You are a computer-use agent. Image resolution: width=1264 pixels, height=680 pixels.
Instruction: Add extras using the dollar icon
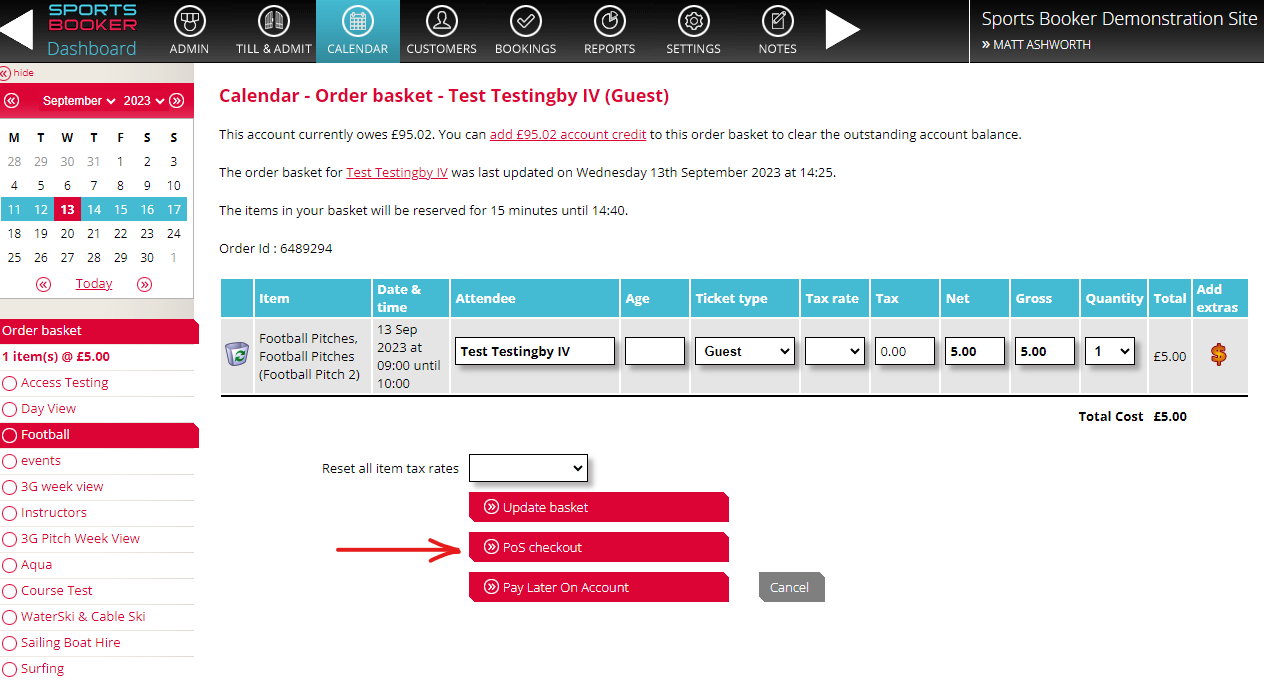pos(1218,354)
